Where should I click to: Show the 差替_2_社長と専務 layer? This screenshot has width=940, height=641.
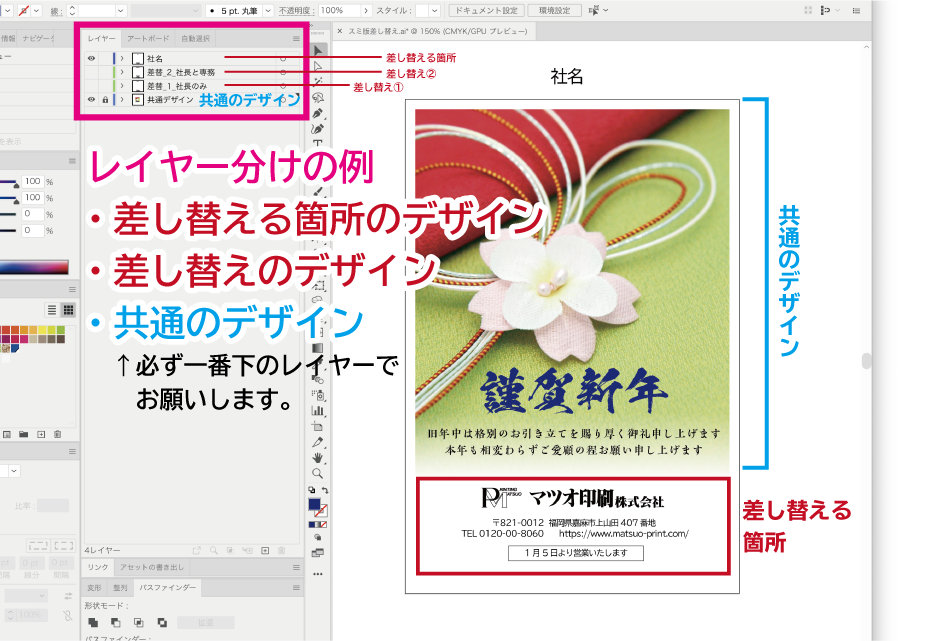coord(91,72)
